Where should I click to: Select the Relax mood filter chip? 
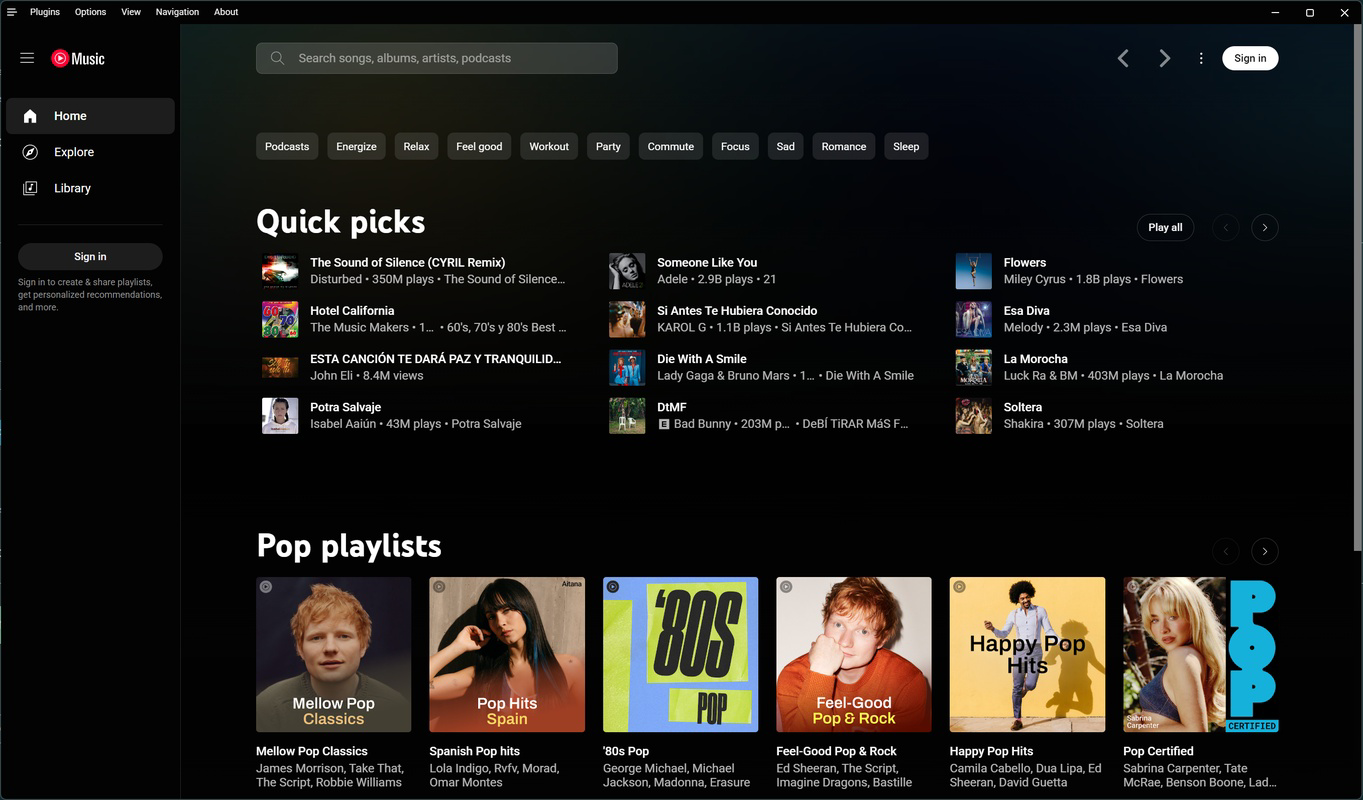click(x=416, y=146)
